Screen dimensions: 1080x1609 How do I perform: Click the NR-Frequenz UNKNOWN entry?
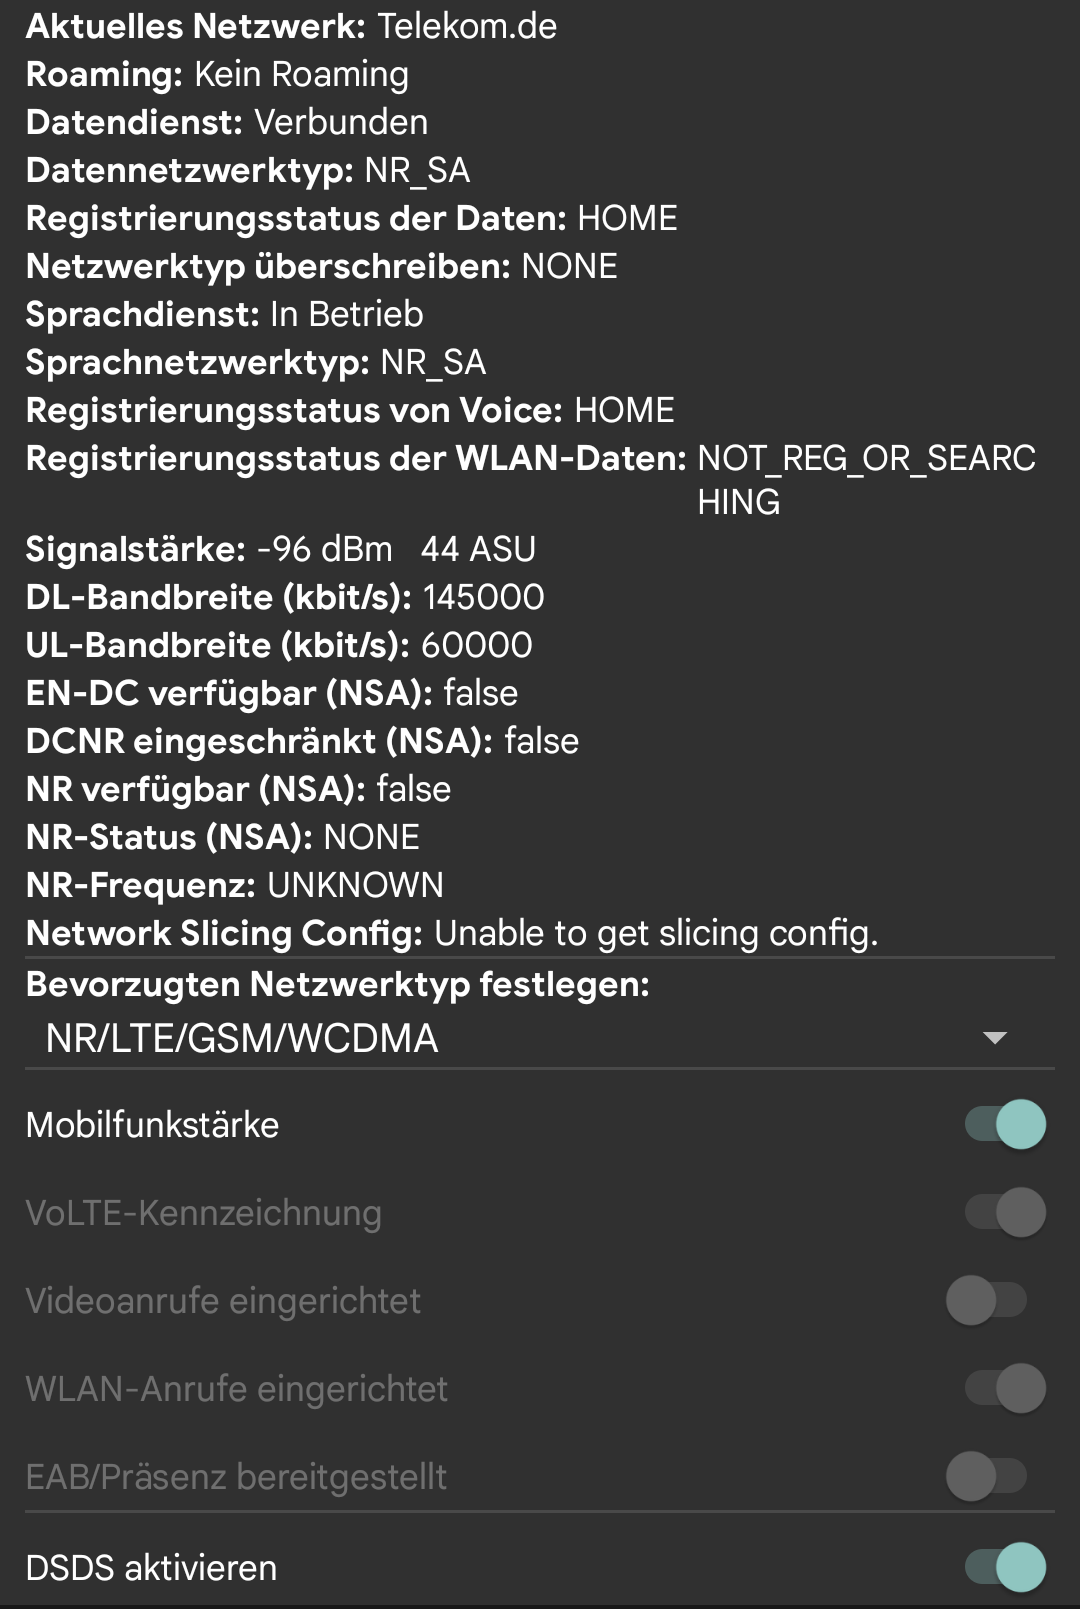(235, 885)
